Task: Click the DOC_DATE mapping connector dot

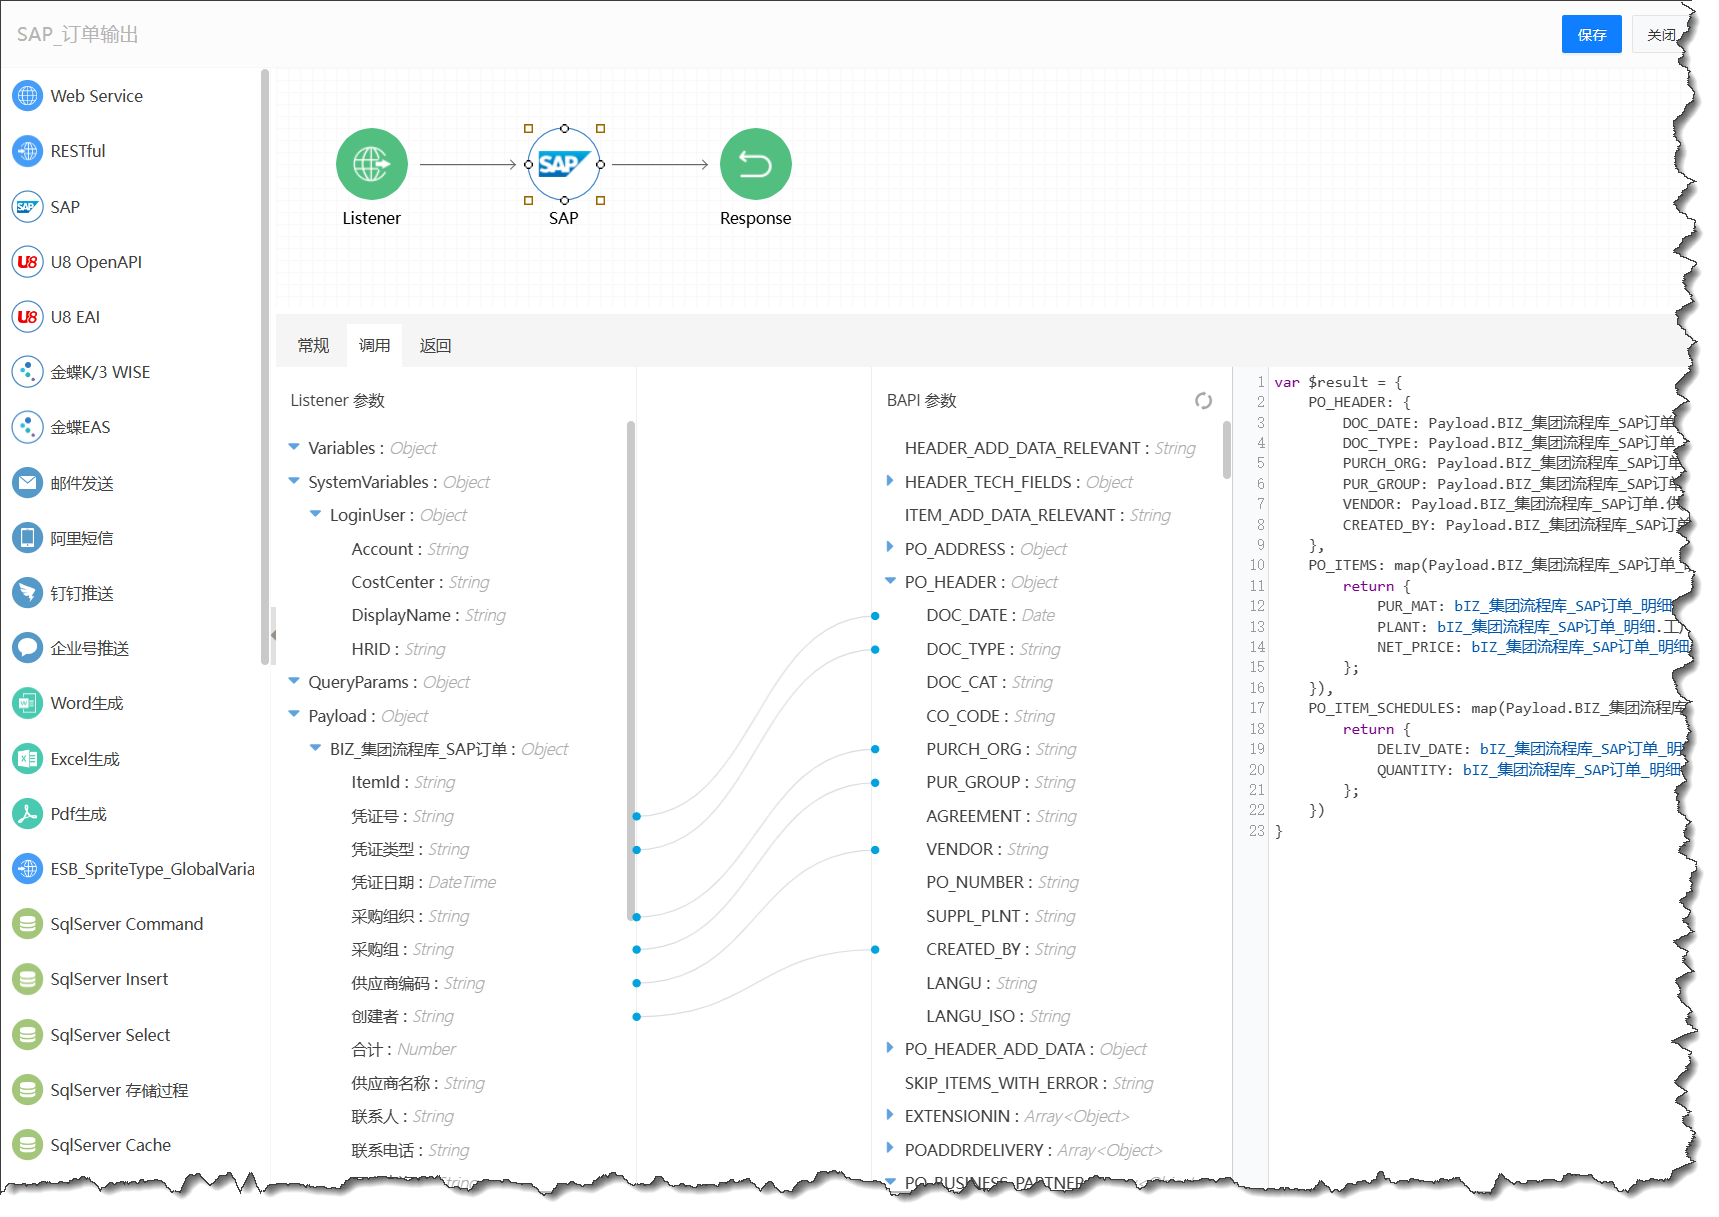Action: (x=875, y=616)
